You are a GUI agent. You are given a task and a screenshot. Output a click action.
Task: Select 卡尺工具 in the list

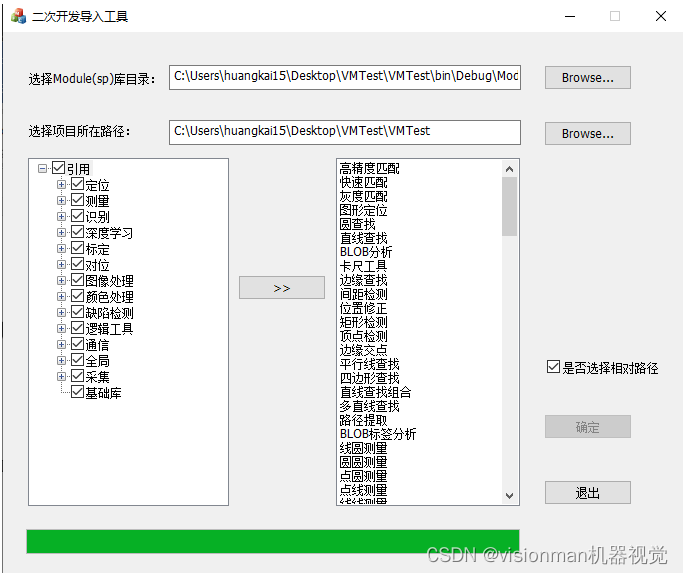(x=363, y=266)
